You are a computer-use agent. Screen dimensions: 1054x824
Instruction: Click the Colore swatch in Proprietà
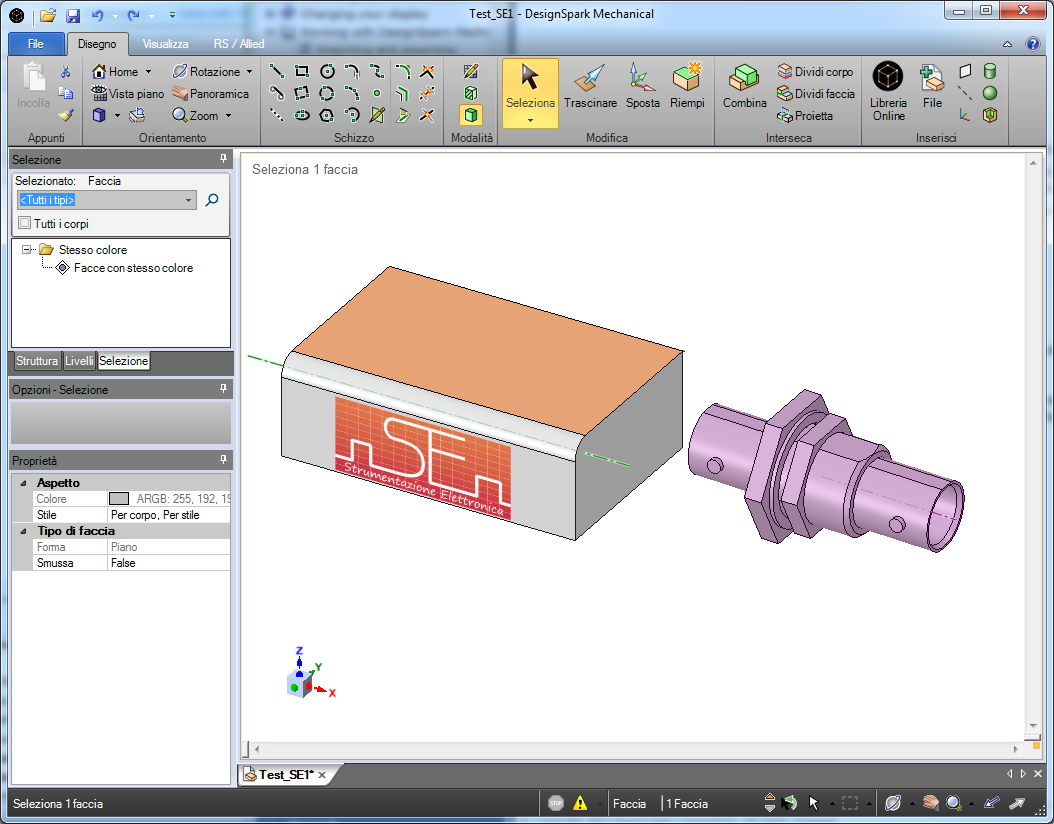[x=119, y=499]
